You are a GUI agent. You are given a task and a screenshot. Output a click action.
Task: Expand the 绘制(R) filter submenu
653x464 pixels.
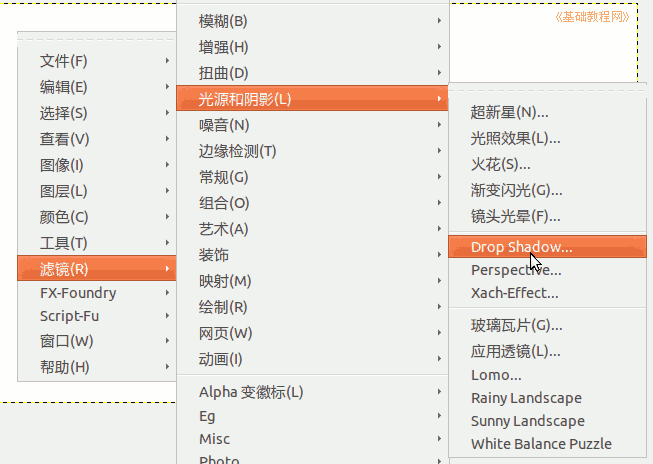[312, 307]
